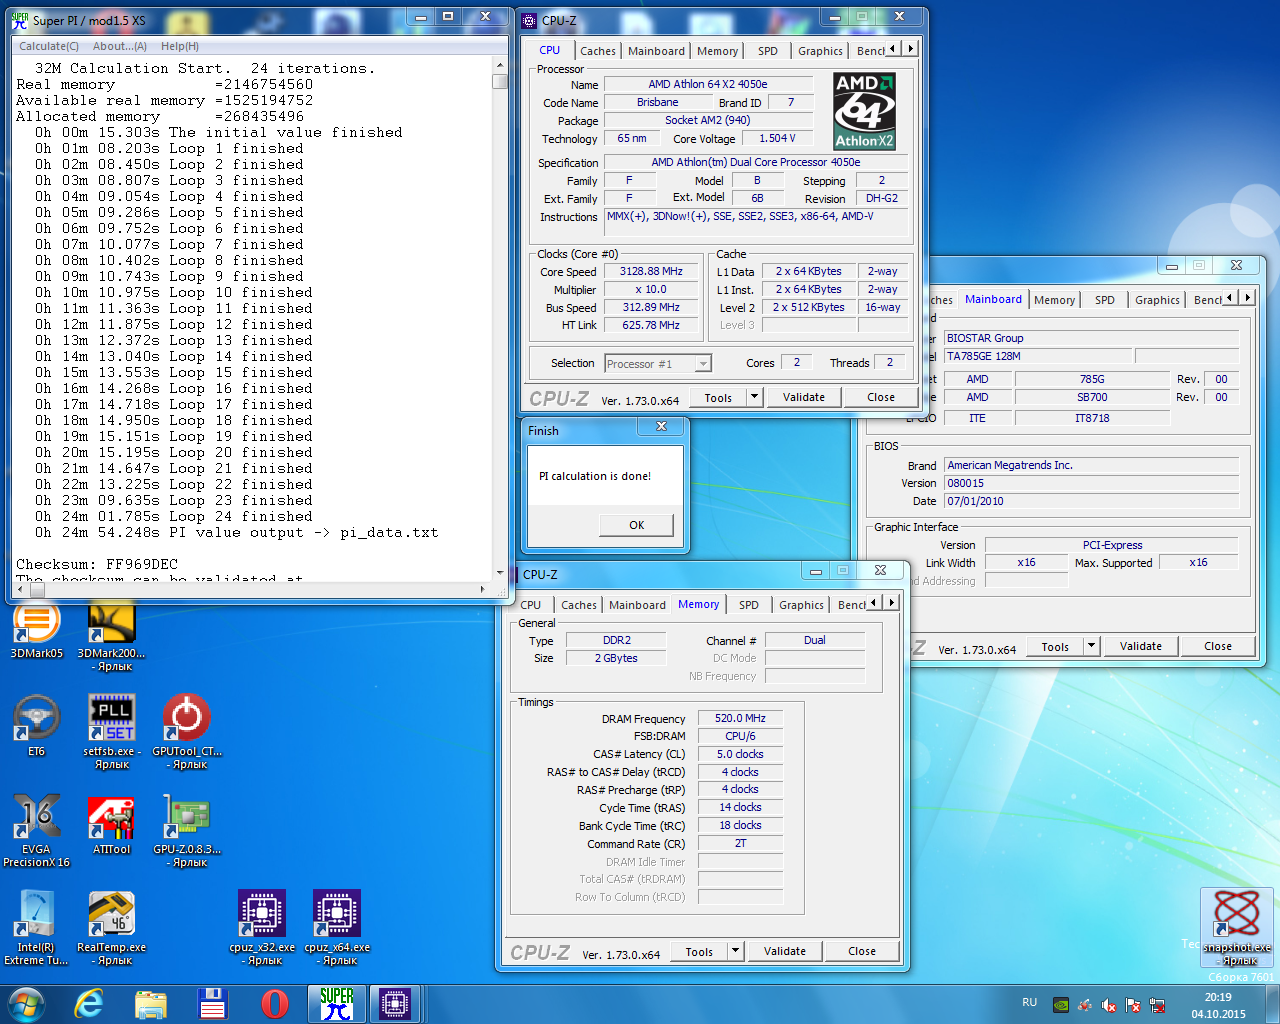This screenshot has width=1280, height=1024.
Task: Open cpuz_x32.exe desktop shortcut
Action: (x=262, y=928)
